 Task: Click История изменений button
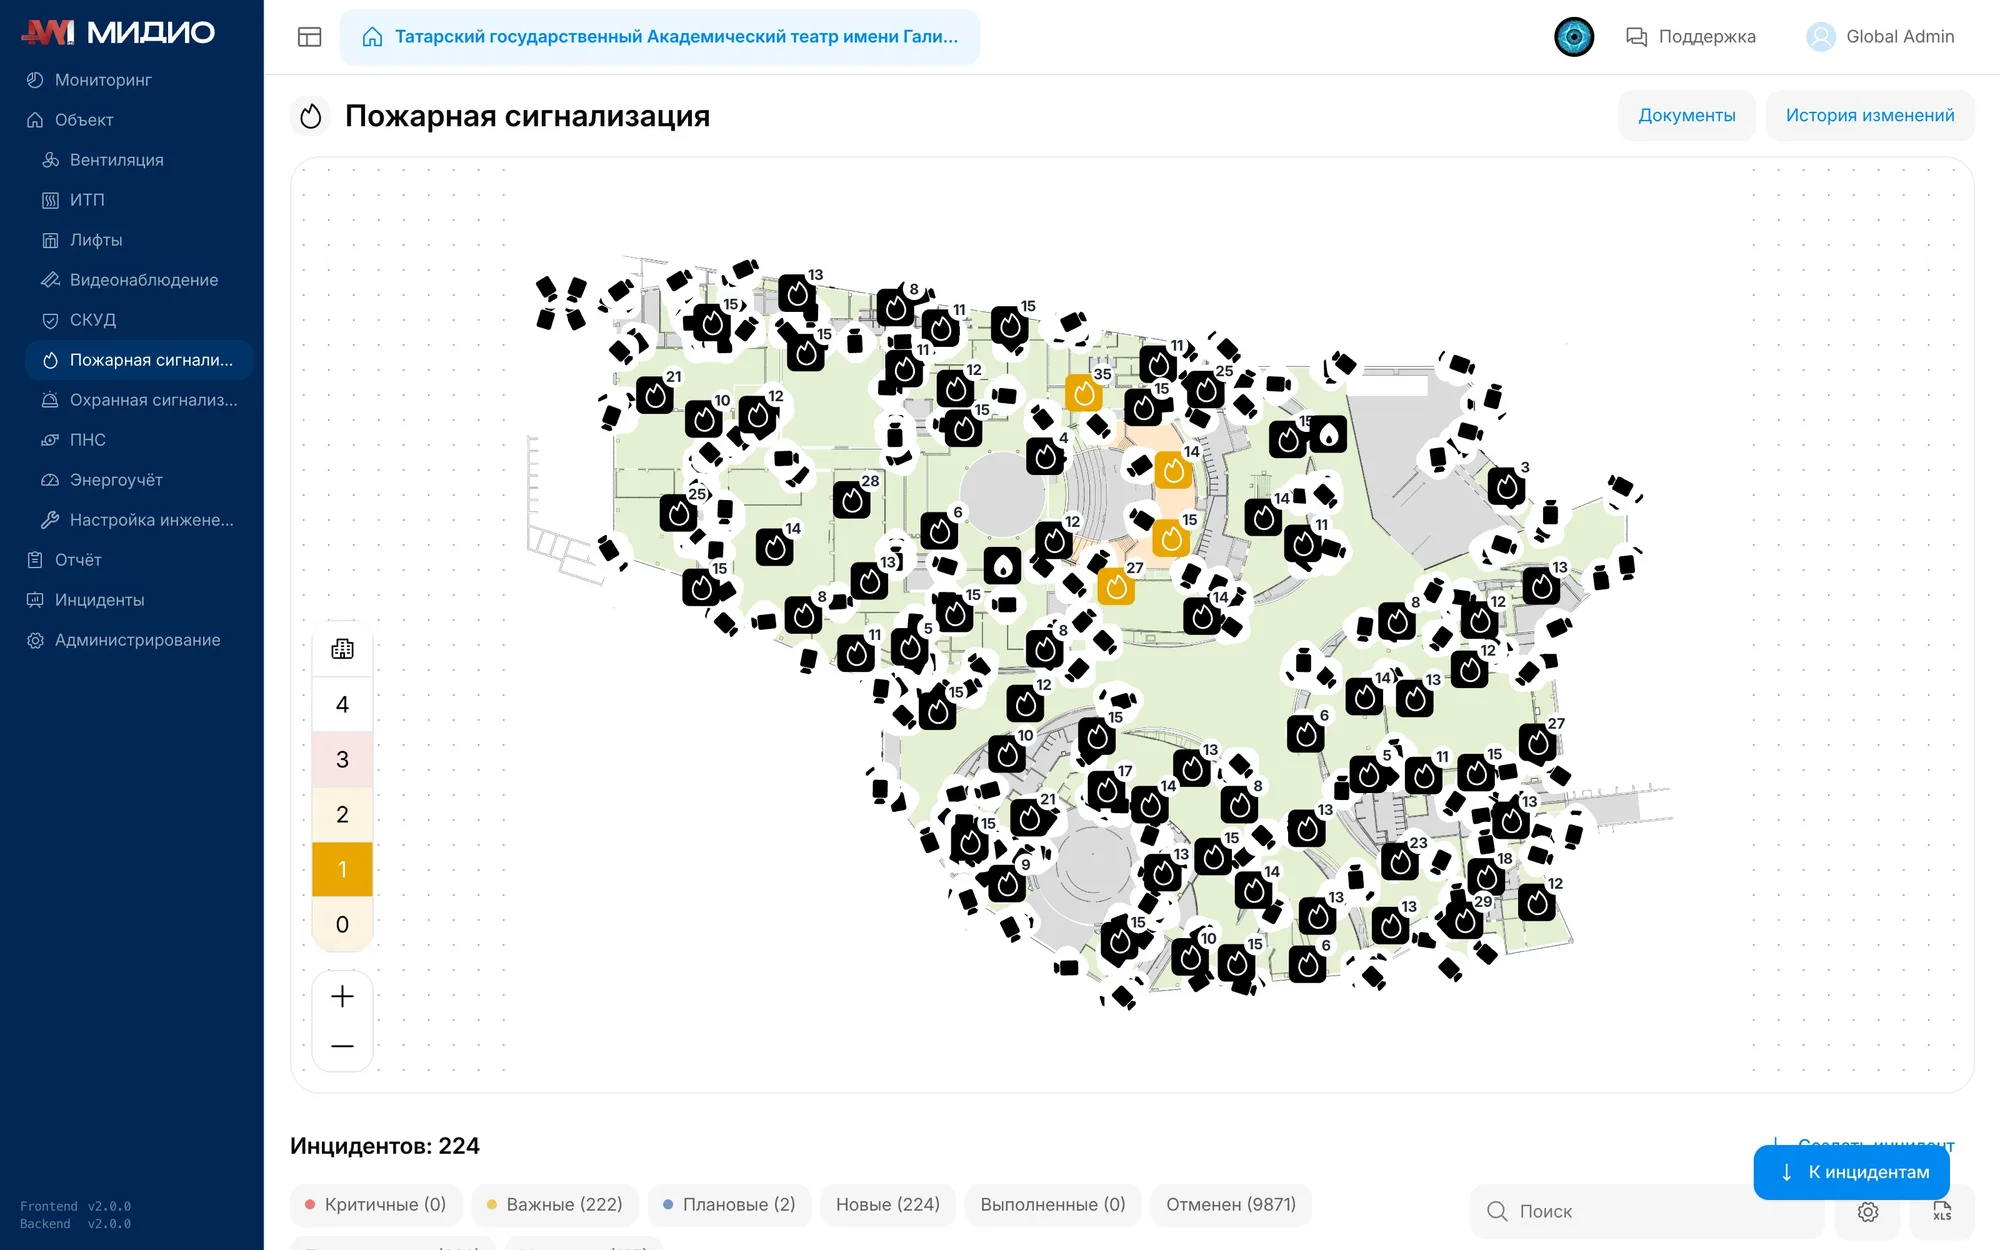1870,116
